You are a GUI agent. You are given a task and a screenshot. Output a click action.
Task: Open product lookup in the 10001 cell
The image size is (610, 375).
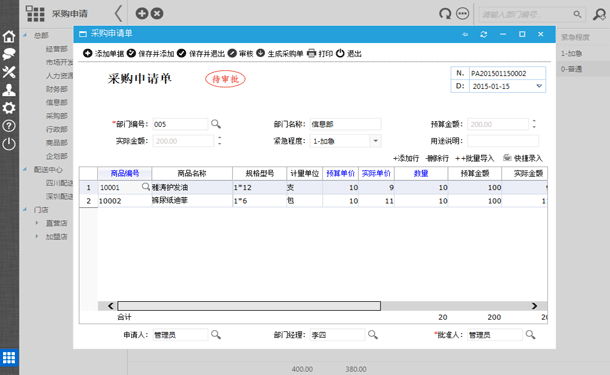pos(146,187)
